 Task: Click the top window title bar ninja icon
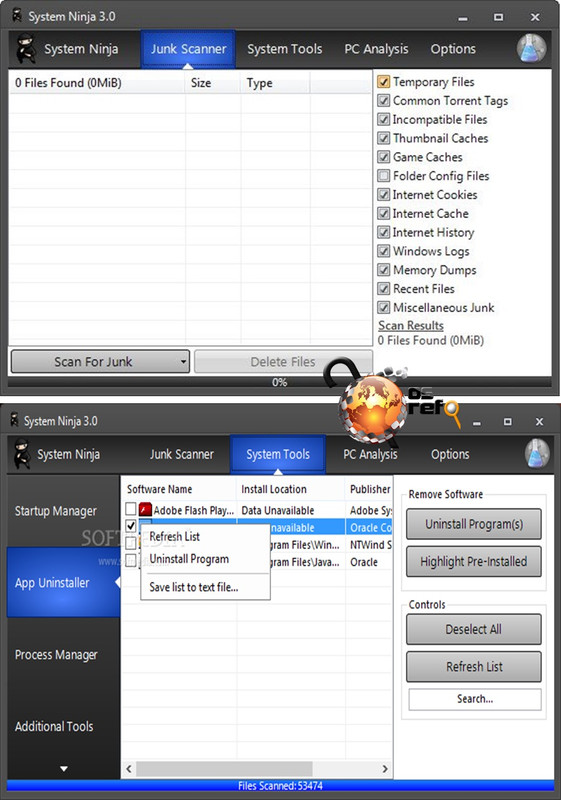click(x=17, y=16)
